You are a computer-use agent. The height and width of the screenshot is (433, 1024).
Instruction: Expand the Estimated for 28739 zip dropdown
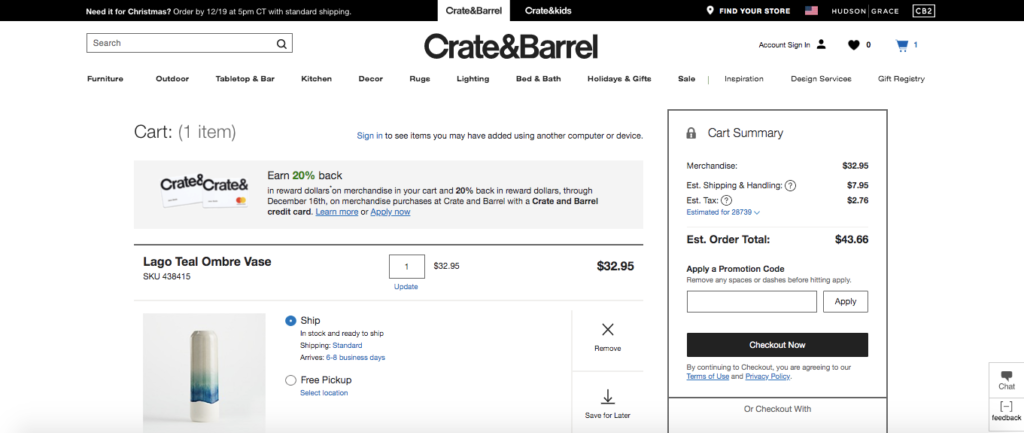723,212
